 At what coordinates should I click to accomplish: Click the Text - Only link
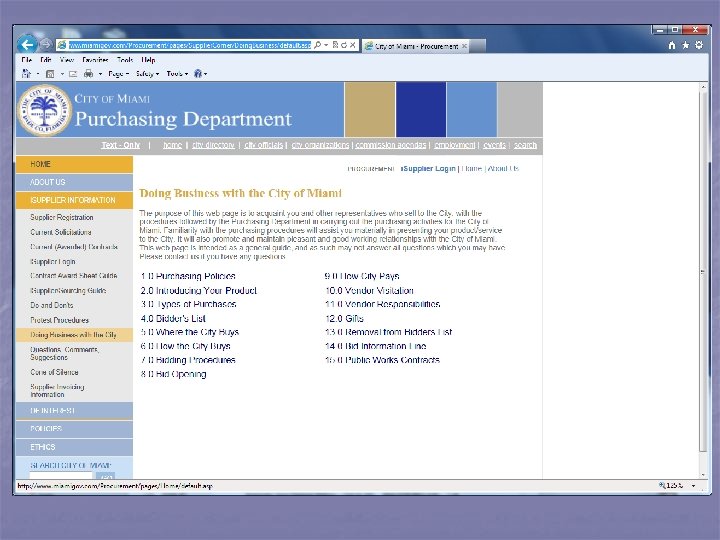click(120, 145)
